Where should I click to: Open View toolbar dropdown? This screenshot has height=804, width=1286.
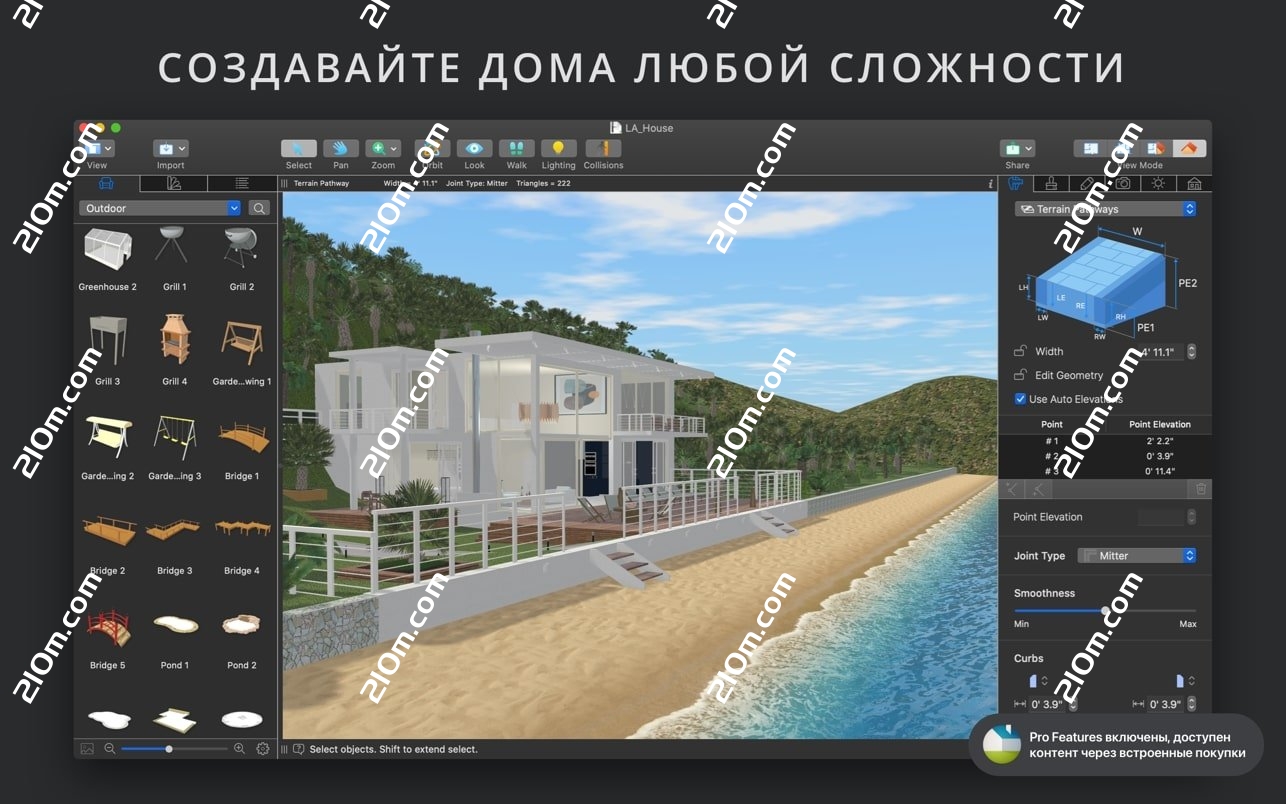97,148
